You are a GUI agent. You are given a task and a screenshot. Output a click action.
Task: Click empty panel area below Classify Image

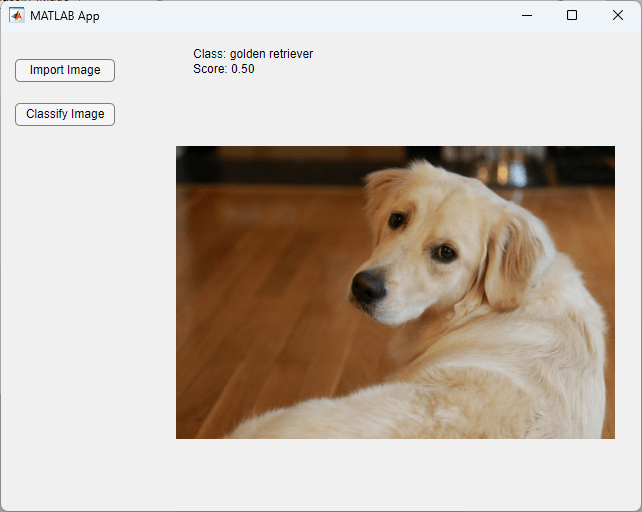pyautogui.click(x=80, y=300)
